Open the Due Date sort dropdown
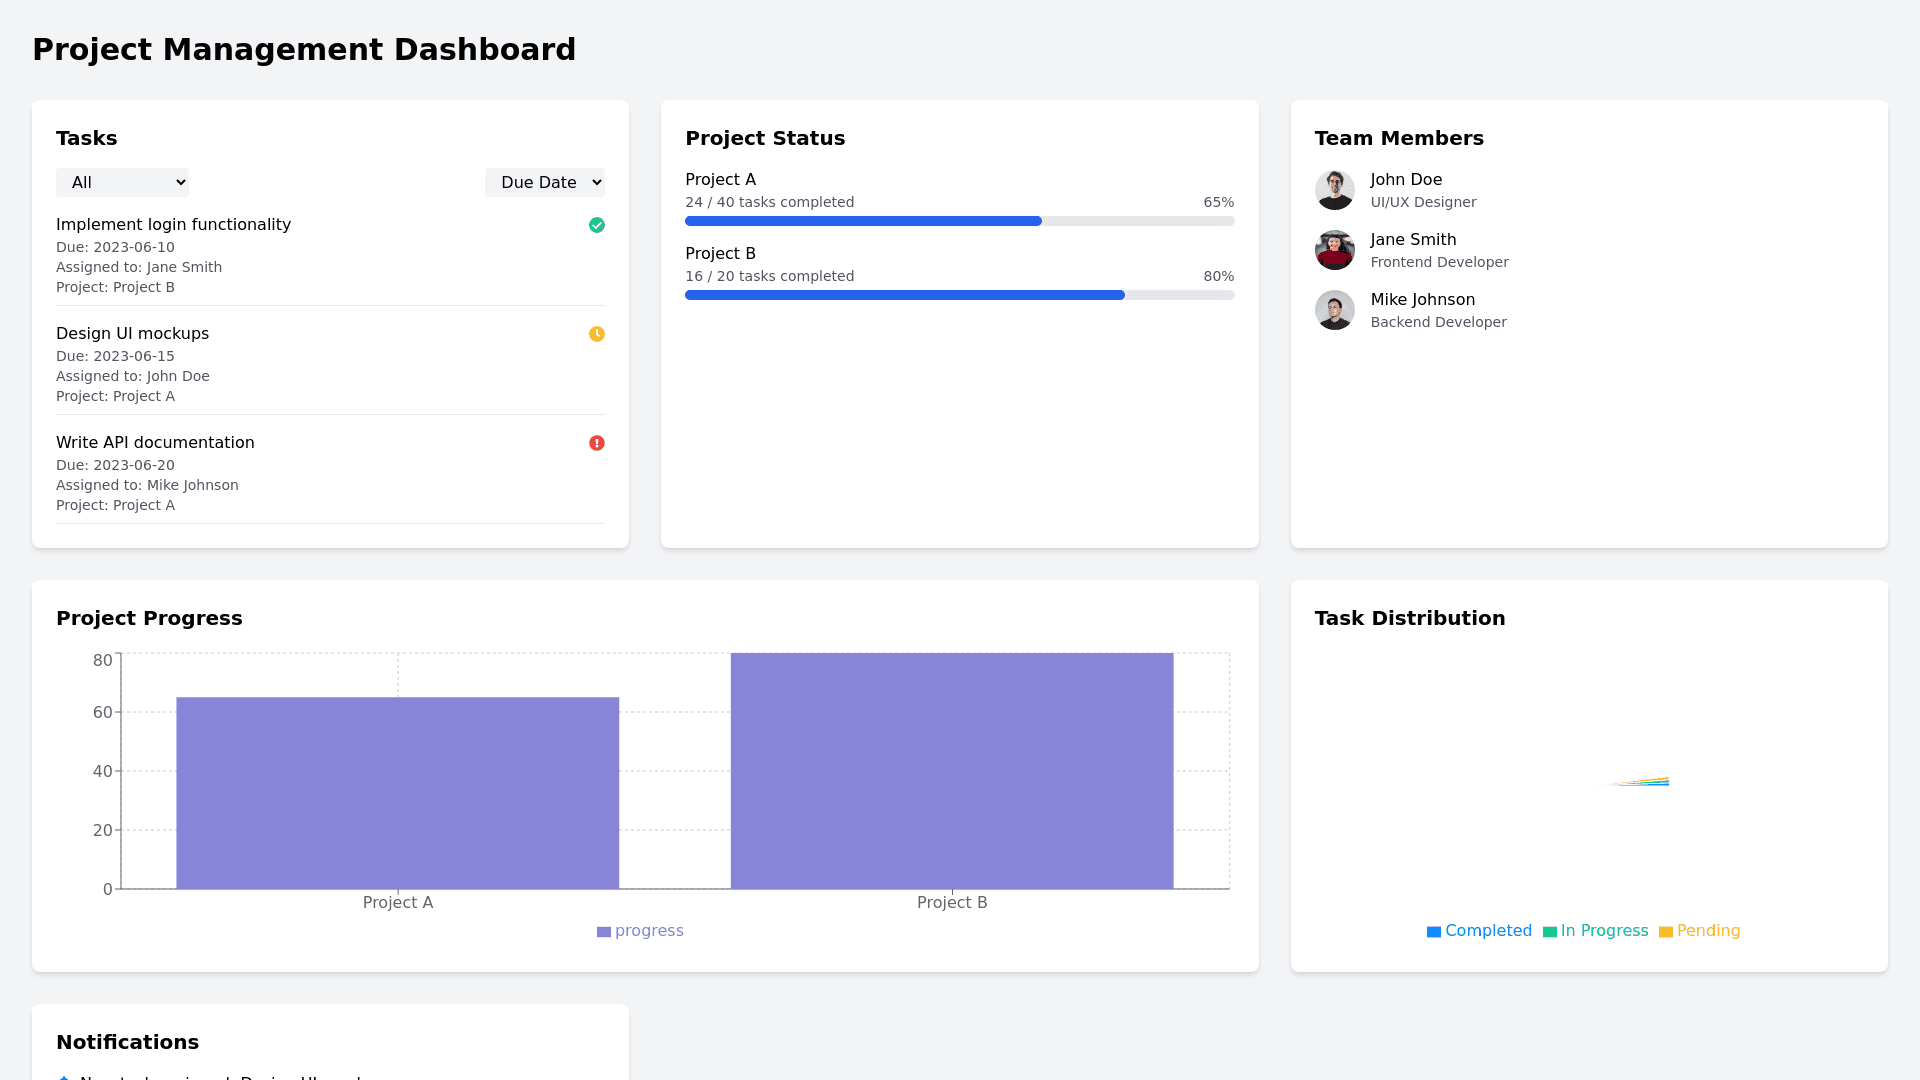Screen dimensions: 1920x1080 [544, 182]
